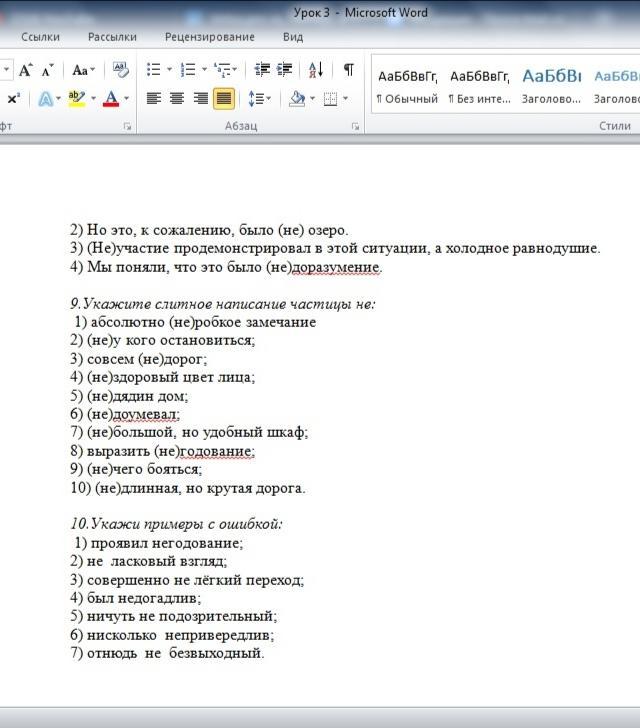
Task: Click the line '(не)здоровый цвет лица'
Action: coord(171,377)
